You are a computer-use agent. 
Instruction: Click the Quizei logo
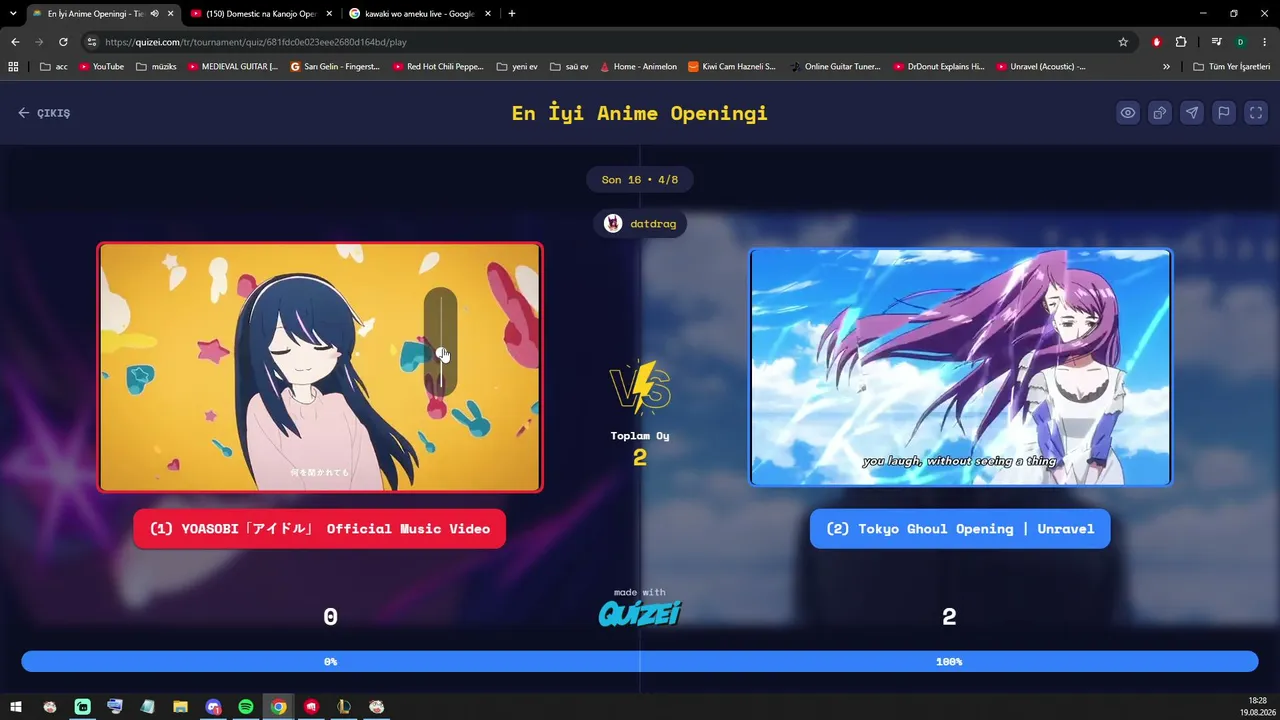click(x=640, y=612)
